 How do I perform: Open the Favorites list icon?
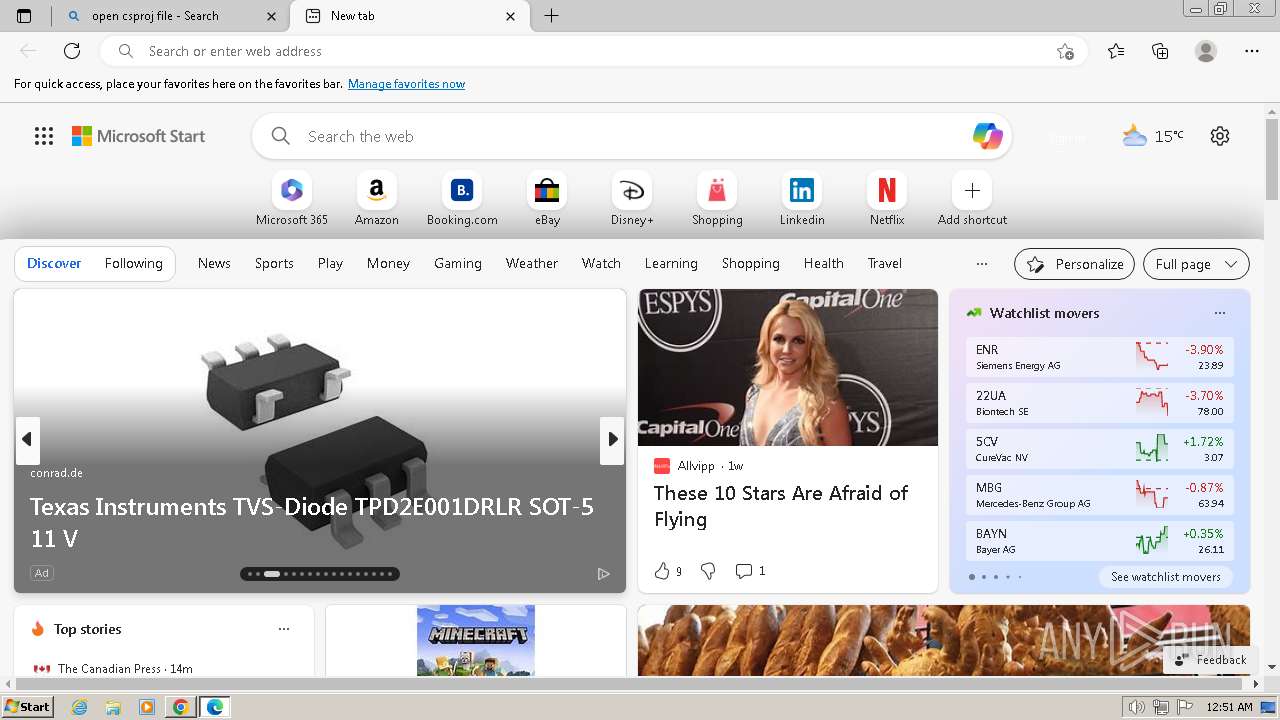[x=1116, y=51]
